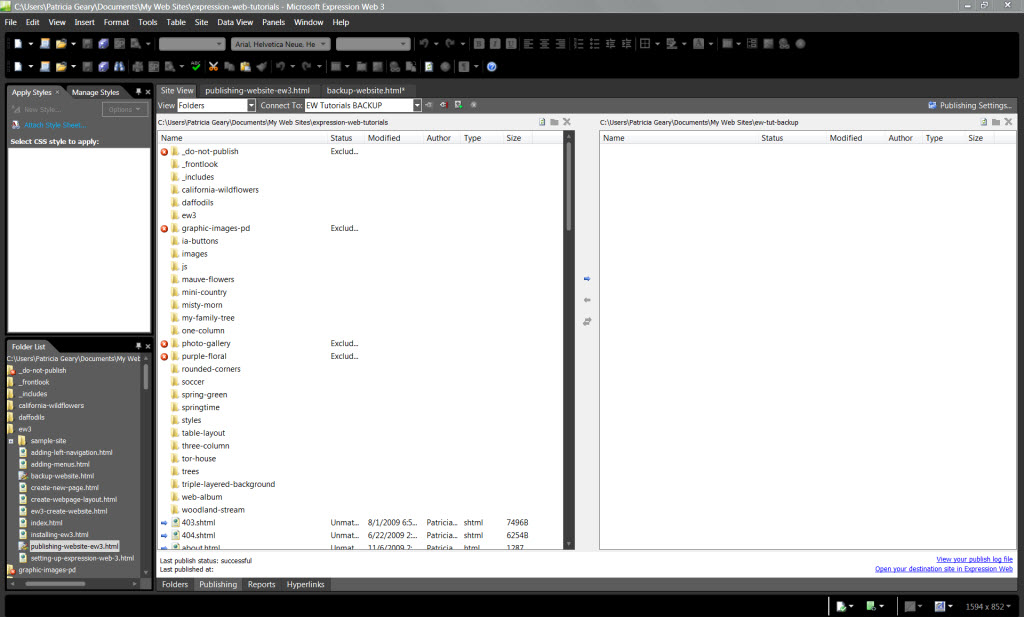Open the Connect To EW Tutorials BACKUP dropdown
The image size is (1024, 617).
coord(417,105)
